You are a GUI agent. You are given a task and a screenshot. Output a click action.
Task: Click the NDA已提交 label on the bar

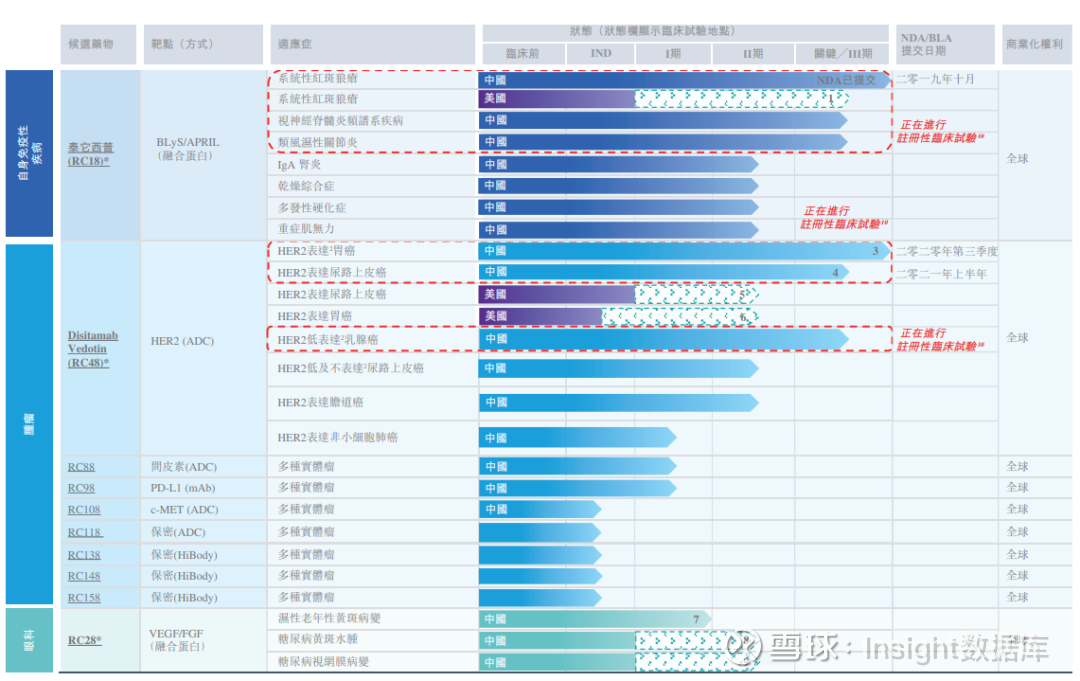pyautogui.click(x=846, y=80)
